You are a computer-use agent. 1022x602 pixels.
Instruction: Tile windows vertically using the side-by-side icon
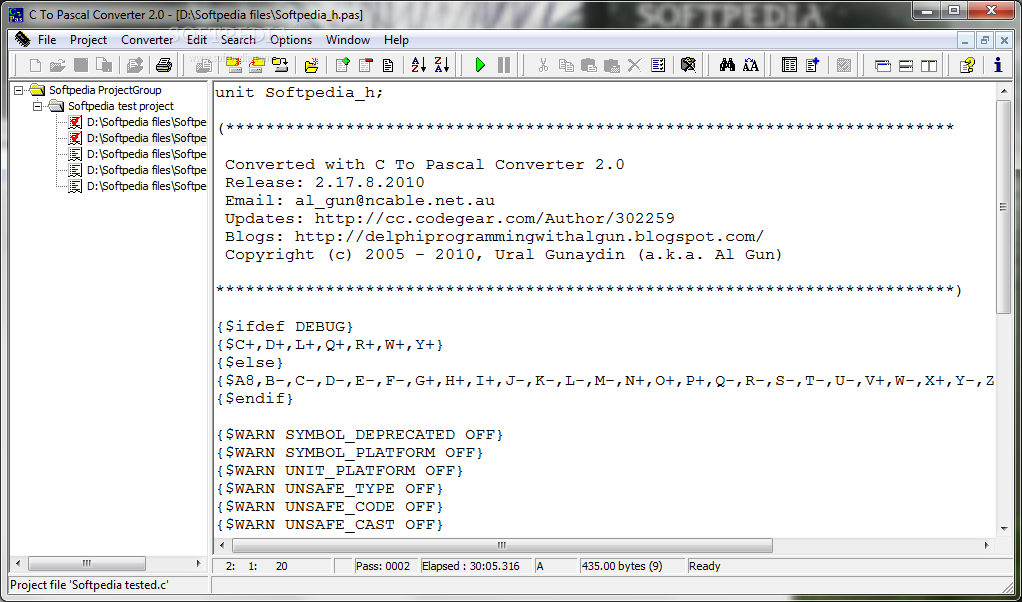click(929, 64)
